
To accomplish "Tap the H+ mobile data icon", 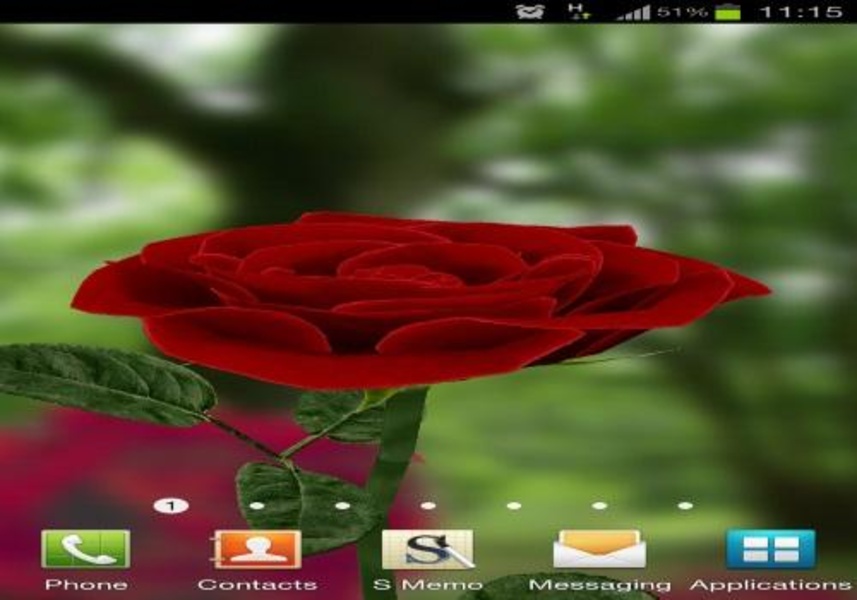I will [x=579, y=11].
